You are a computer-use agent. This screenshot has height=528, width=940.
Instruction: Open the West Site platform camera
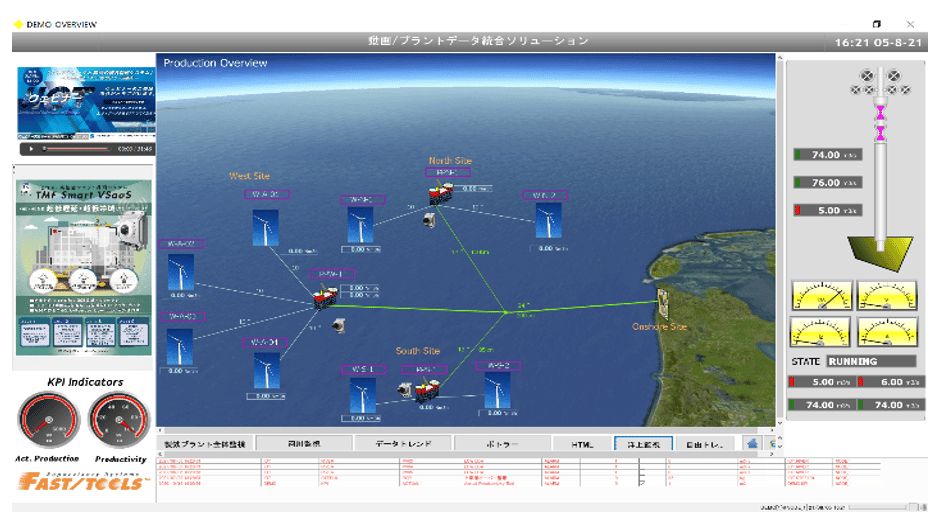pyautogui.click(x=339, y=325)
